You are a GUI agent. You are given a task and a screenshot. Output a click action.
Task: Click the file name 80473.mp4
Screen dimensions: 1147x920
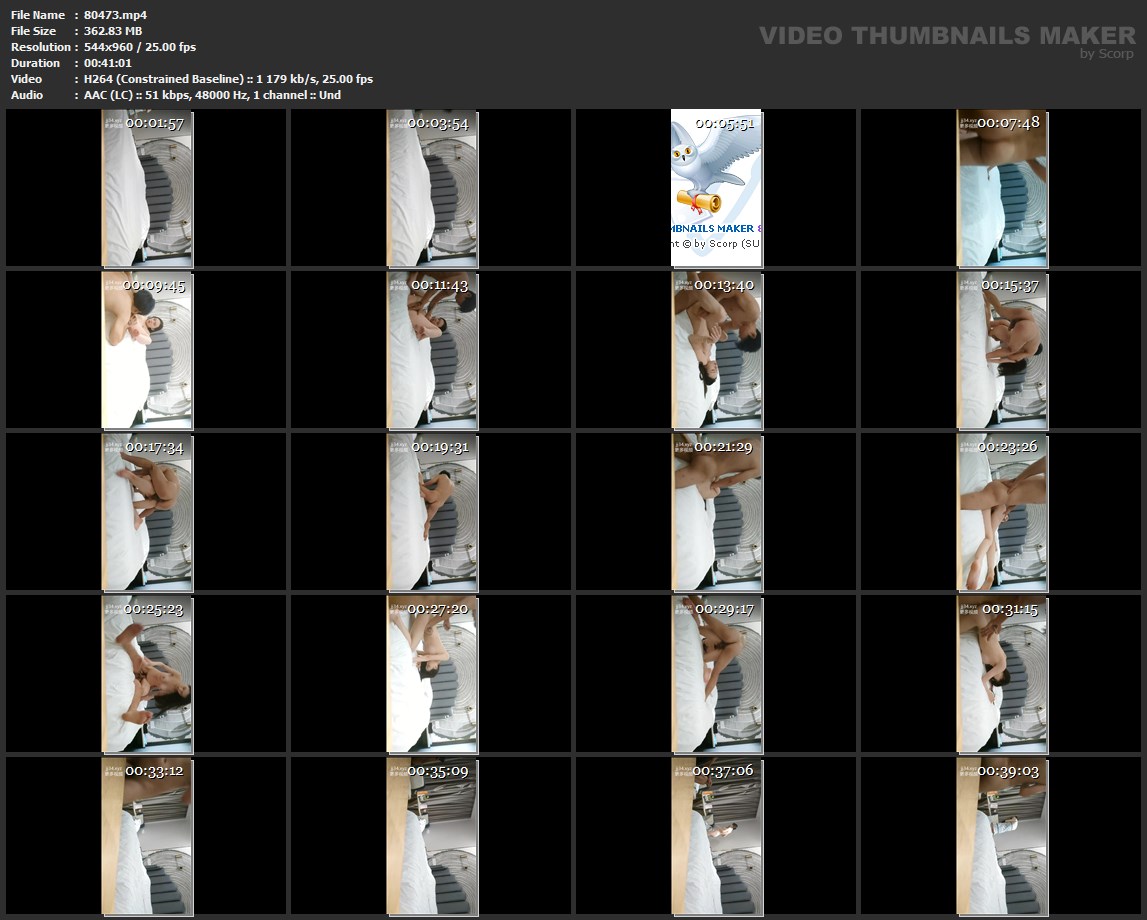pos(116,15)
